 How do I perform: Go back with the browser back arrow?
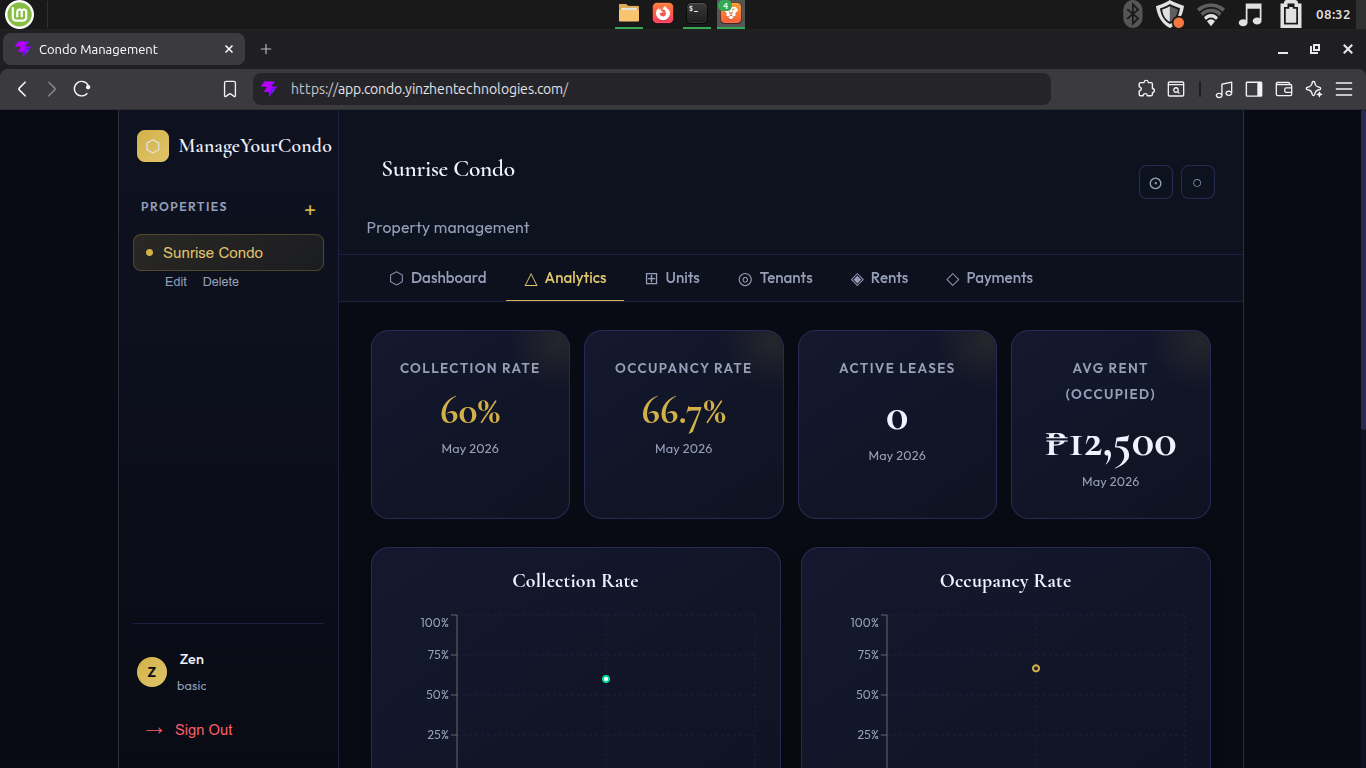[22, 89]
